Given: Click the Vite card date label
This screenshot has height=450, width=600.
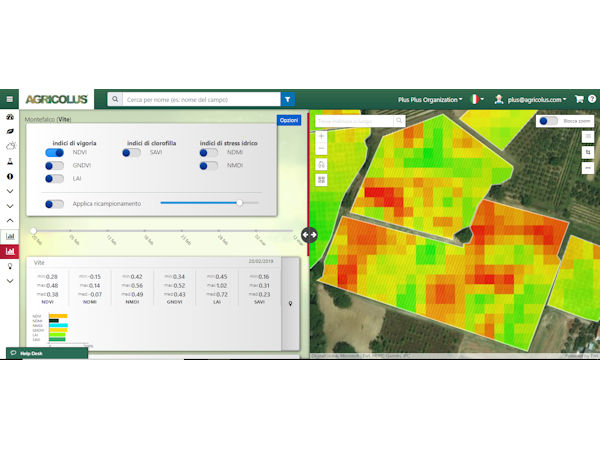Looking at the screenshot, I should coord(261,261).
